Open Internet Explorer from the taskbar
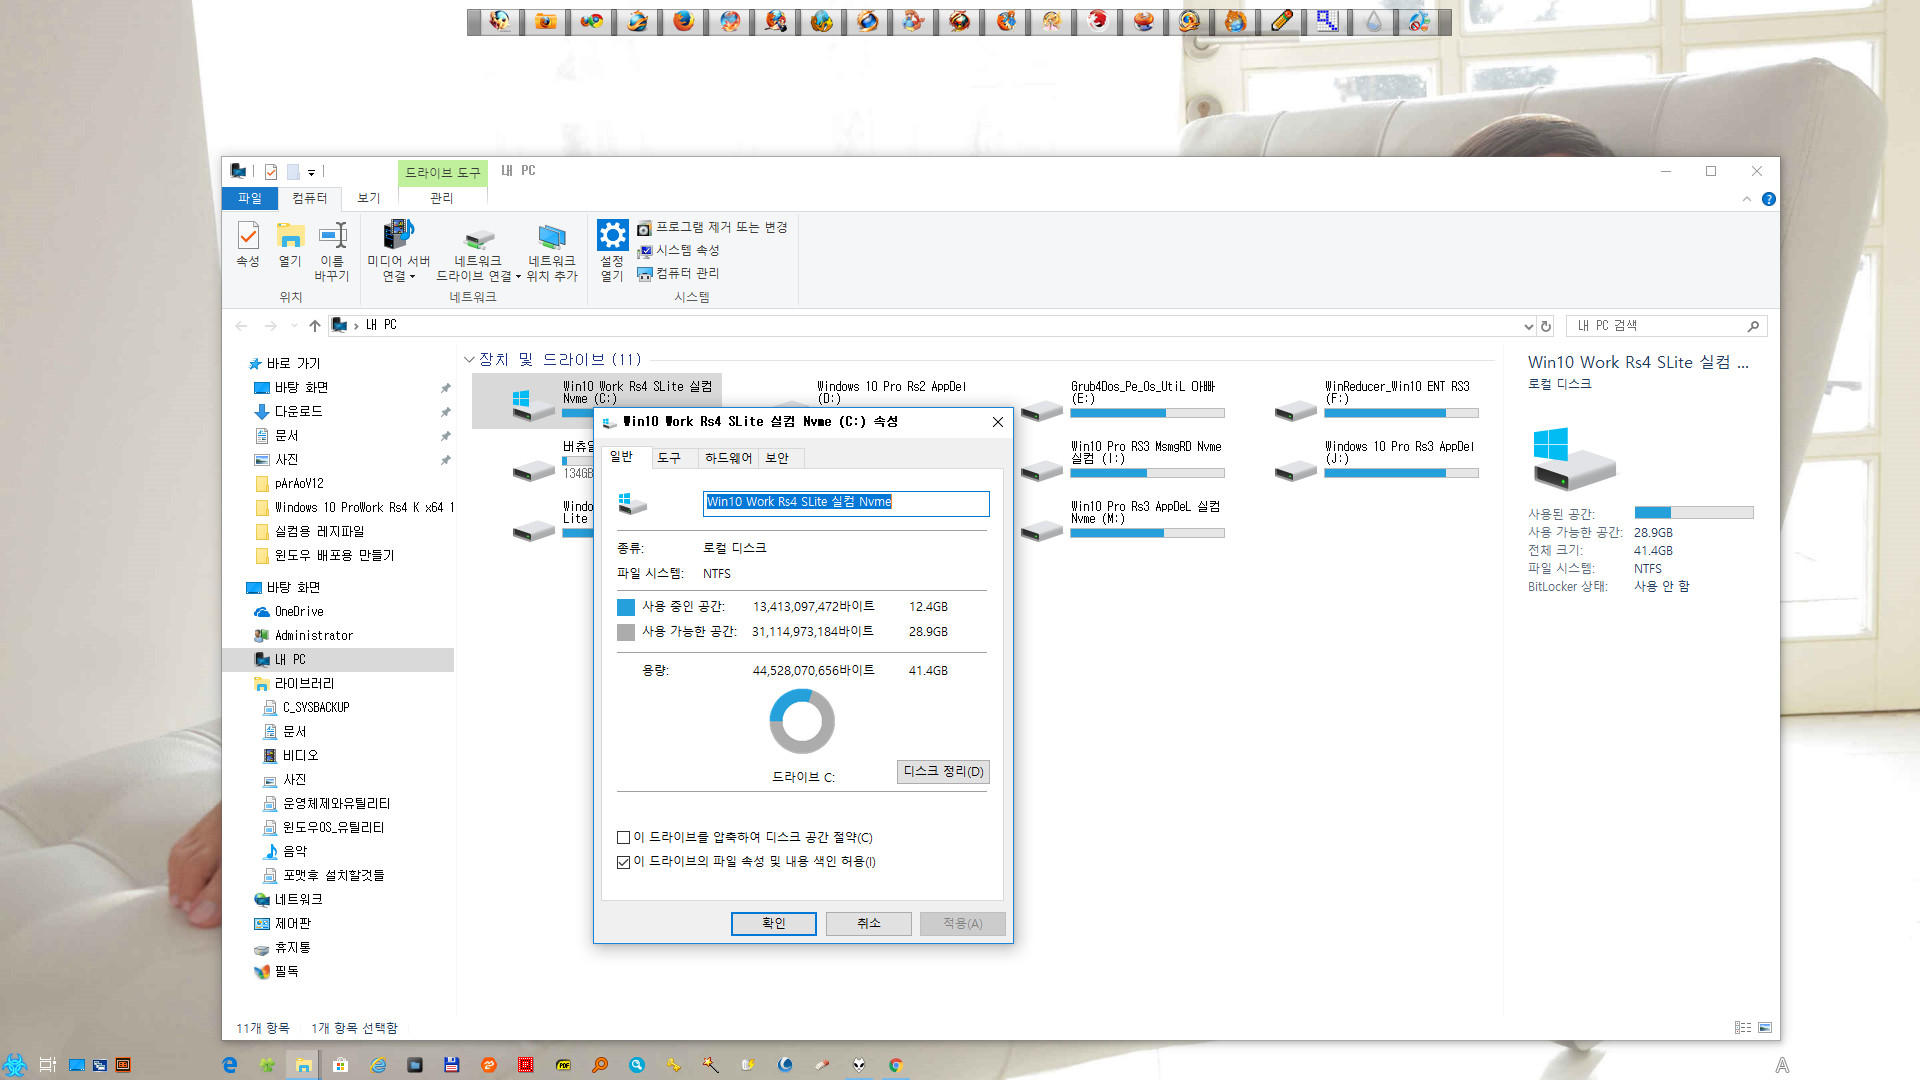This screenshot has width=1920, height=1080. 377,1065
